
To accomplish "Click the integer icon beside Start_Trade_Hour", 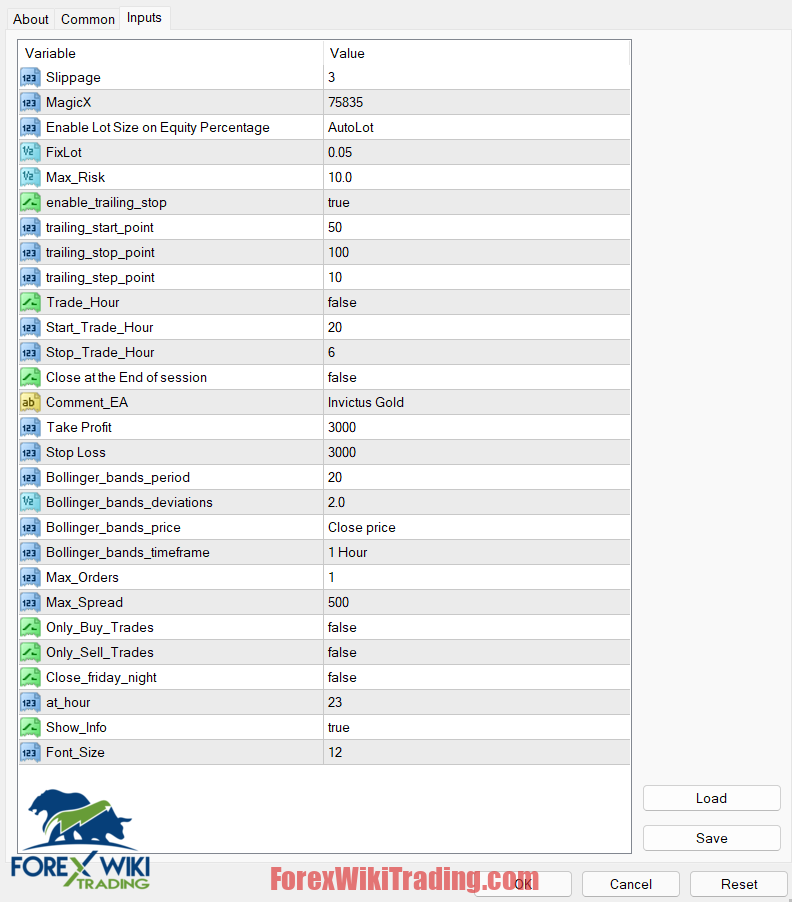I will 30,328.
